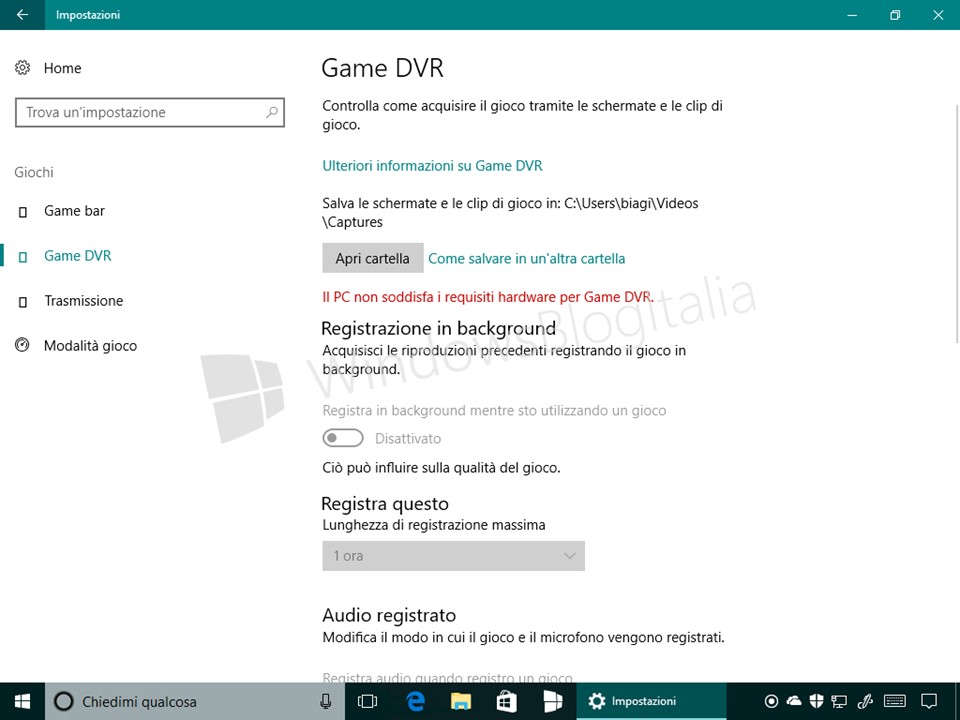Open File Explorer from taskbar

click(461, 702)
